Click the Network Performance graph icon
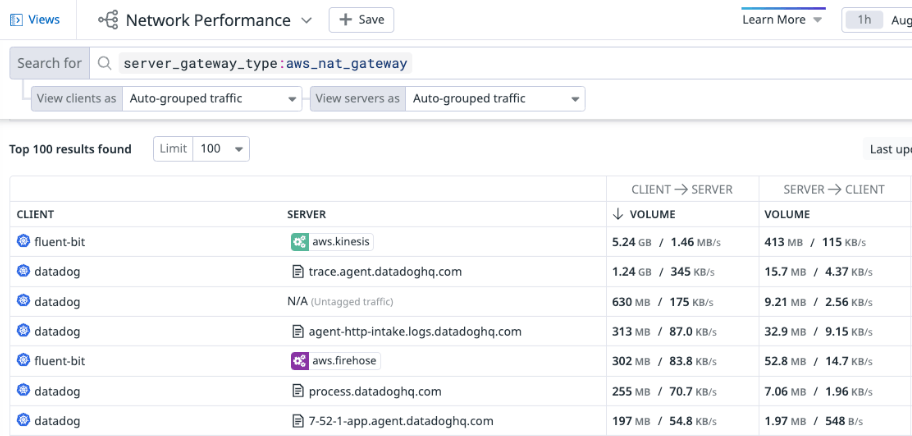The height and width of the screenshot is (436, 912). (x=108, y=20)
